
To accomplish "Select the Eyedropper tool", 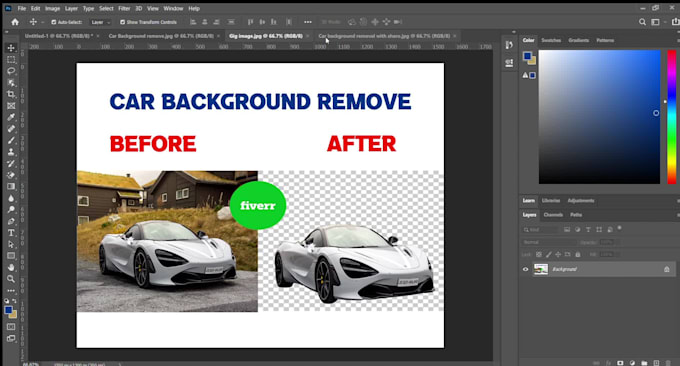I will click(x=11, y=117).
